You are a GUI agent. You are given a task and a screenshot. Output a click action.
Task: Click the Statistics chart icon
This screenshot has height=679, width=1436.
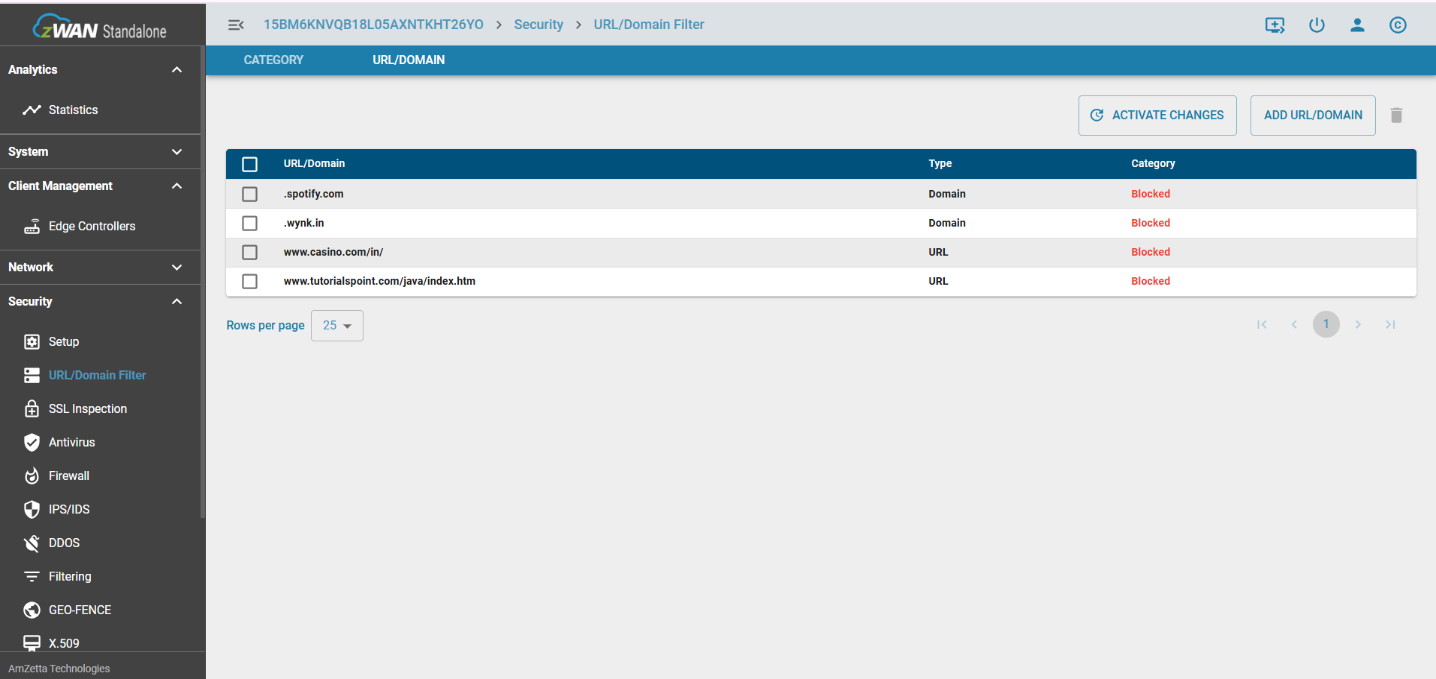pos(32,110)
